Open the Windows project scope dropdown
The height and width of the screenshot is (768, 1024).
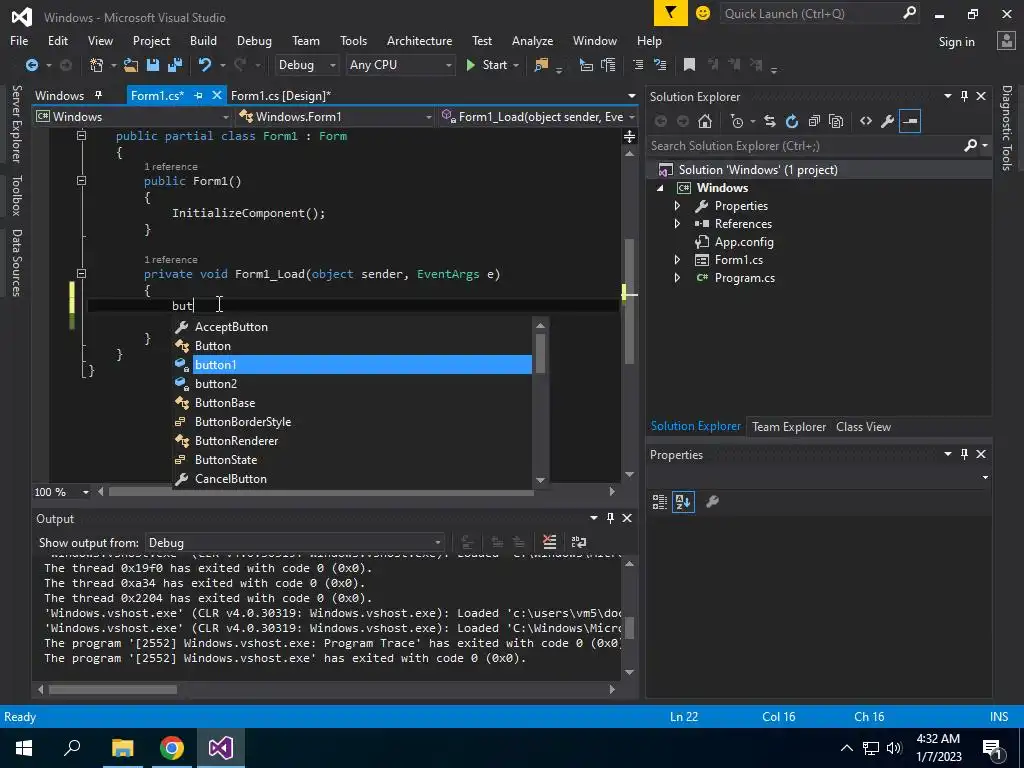tap(133, 116)
